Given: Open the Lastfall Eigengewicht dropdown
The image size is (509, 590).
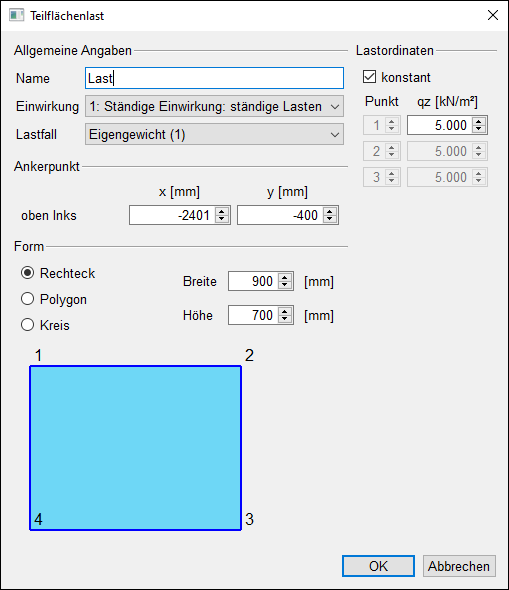Looking at the screenshot, I should 214,134.
